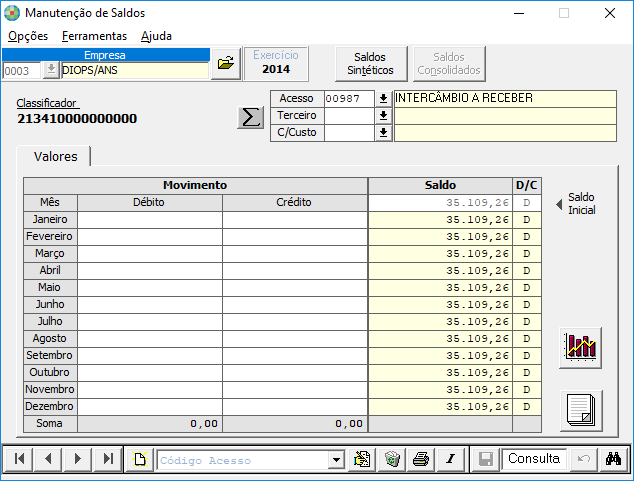This screenshot has width=634, height=481.
Task: Click the Saldos Sintéticos button
Action: pos(370,63)
